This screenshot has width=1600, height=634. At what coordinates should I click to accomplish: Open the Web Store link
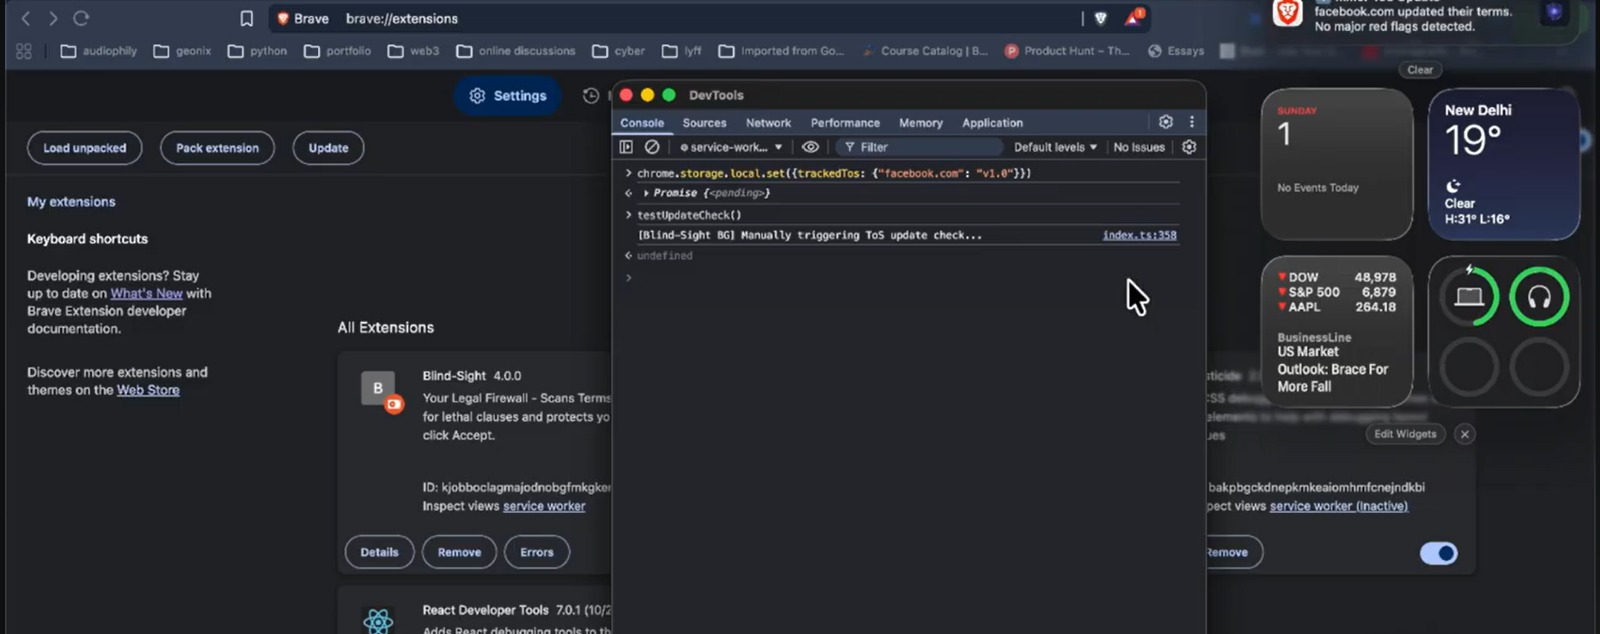pos(148,390)
